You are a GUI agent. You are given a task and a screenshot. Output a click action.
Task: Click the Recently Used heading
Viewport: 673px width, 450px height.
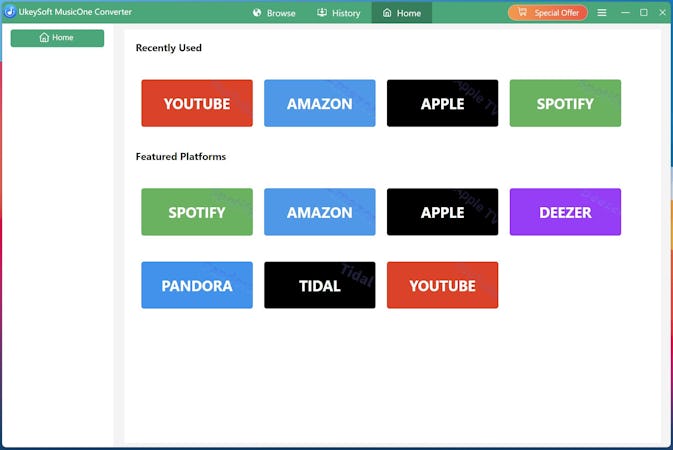tap(169, 48)
